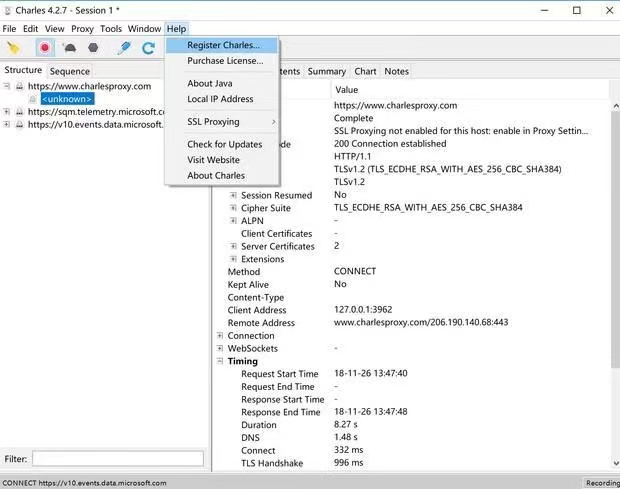Expand the Extensions row
This screenshot has height=489, width=620.
tap(233, 259)
